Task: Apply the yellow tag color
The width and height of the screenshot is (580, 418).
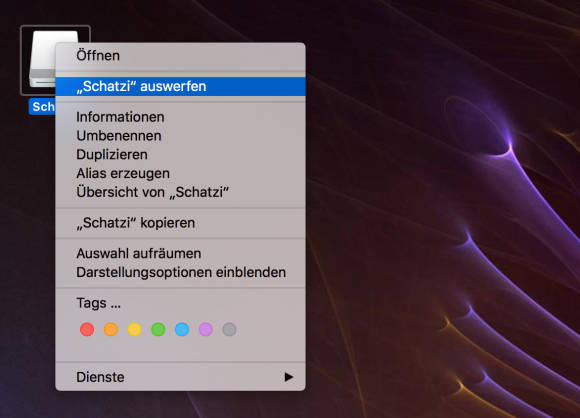Action: (134, 329)
